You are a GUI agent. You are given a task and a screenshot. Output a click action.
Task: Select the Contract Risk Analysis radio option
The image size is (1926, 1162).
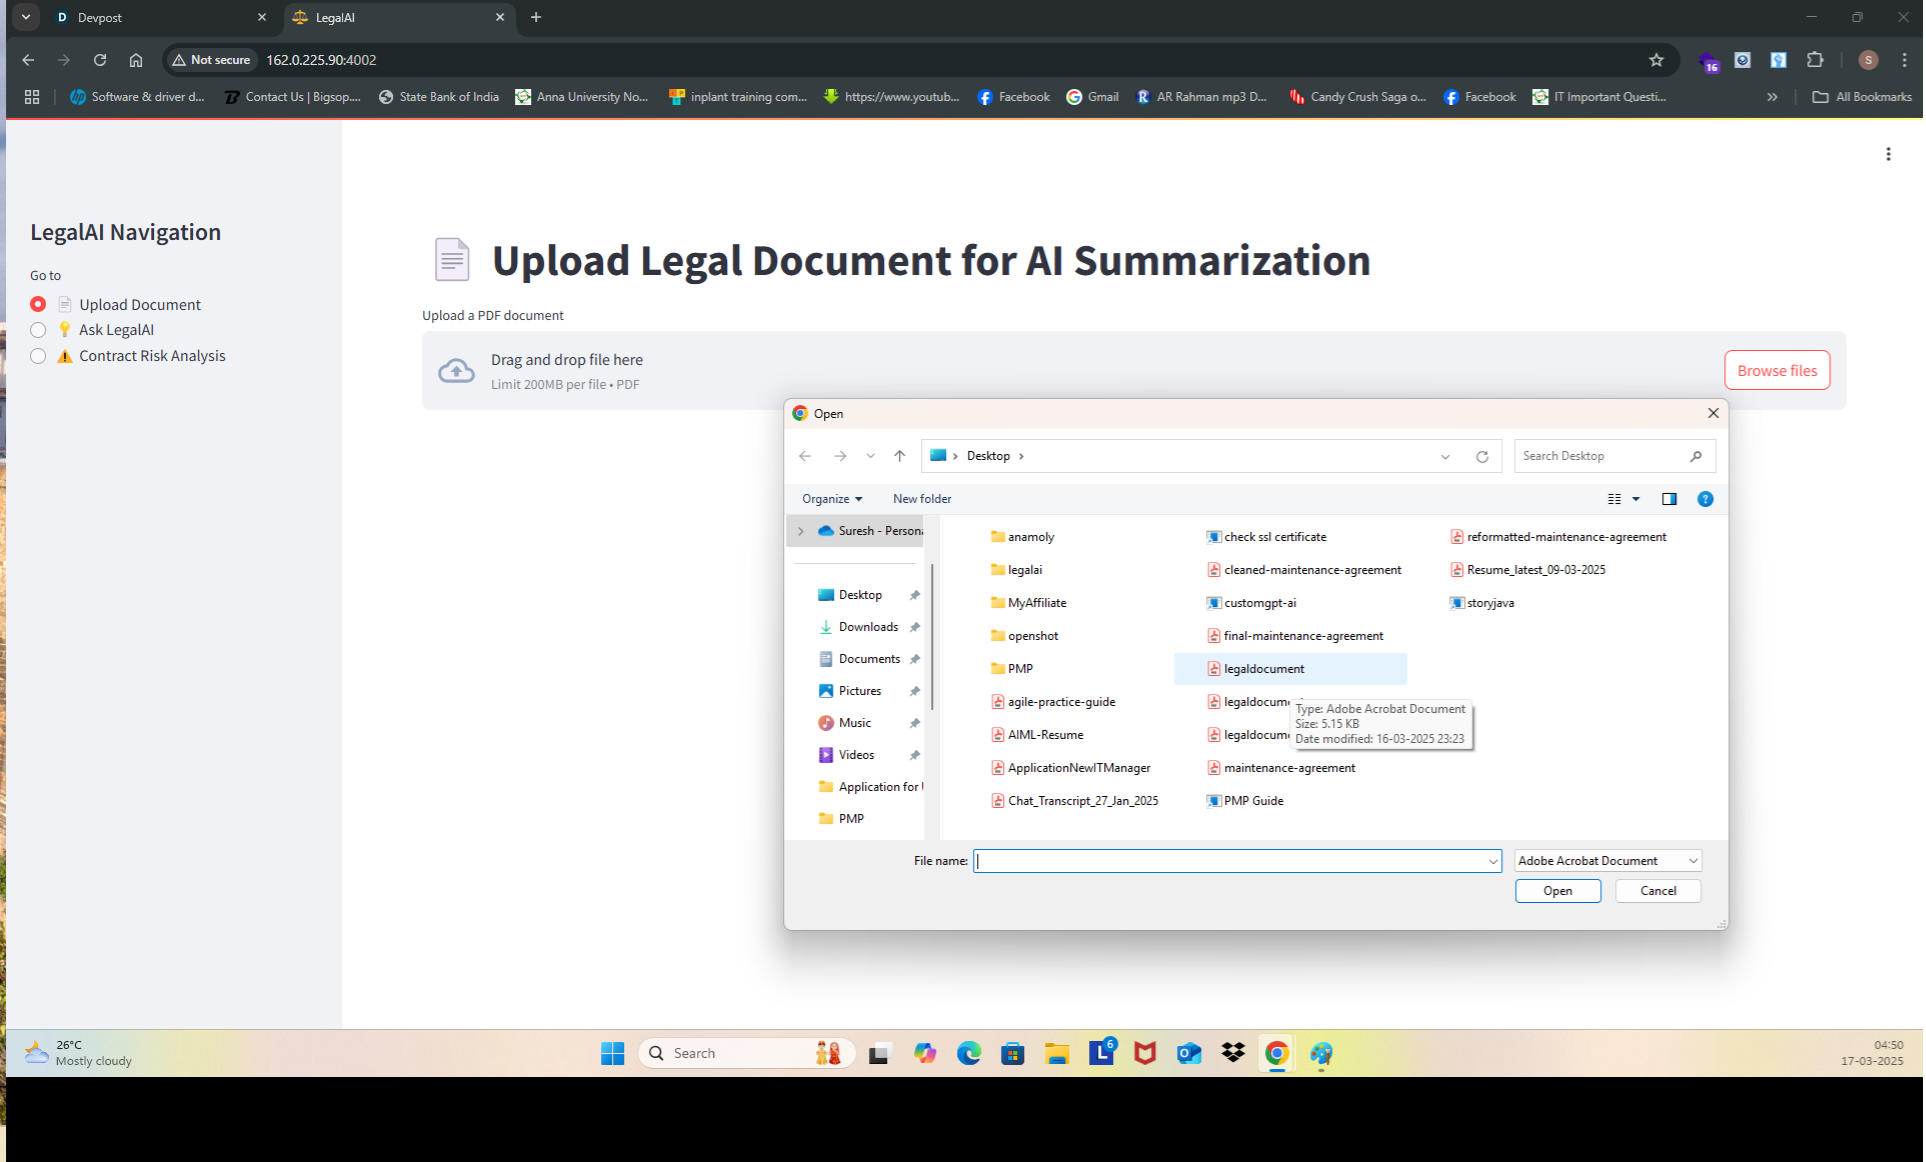point(38,356)
